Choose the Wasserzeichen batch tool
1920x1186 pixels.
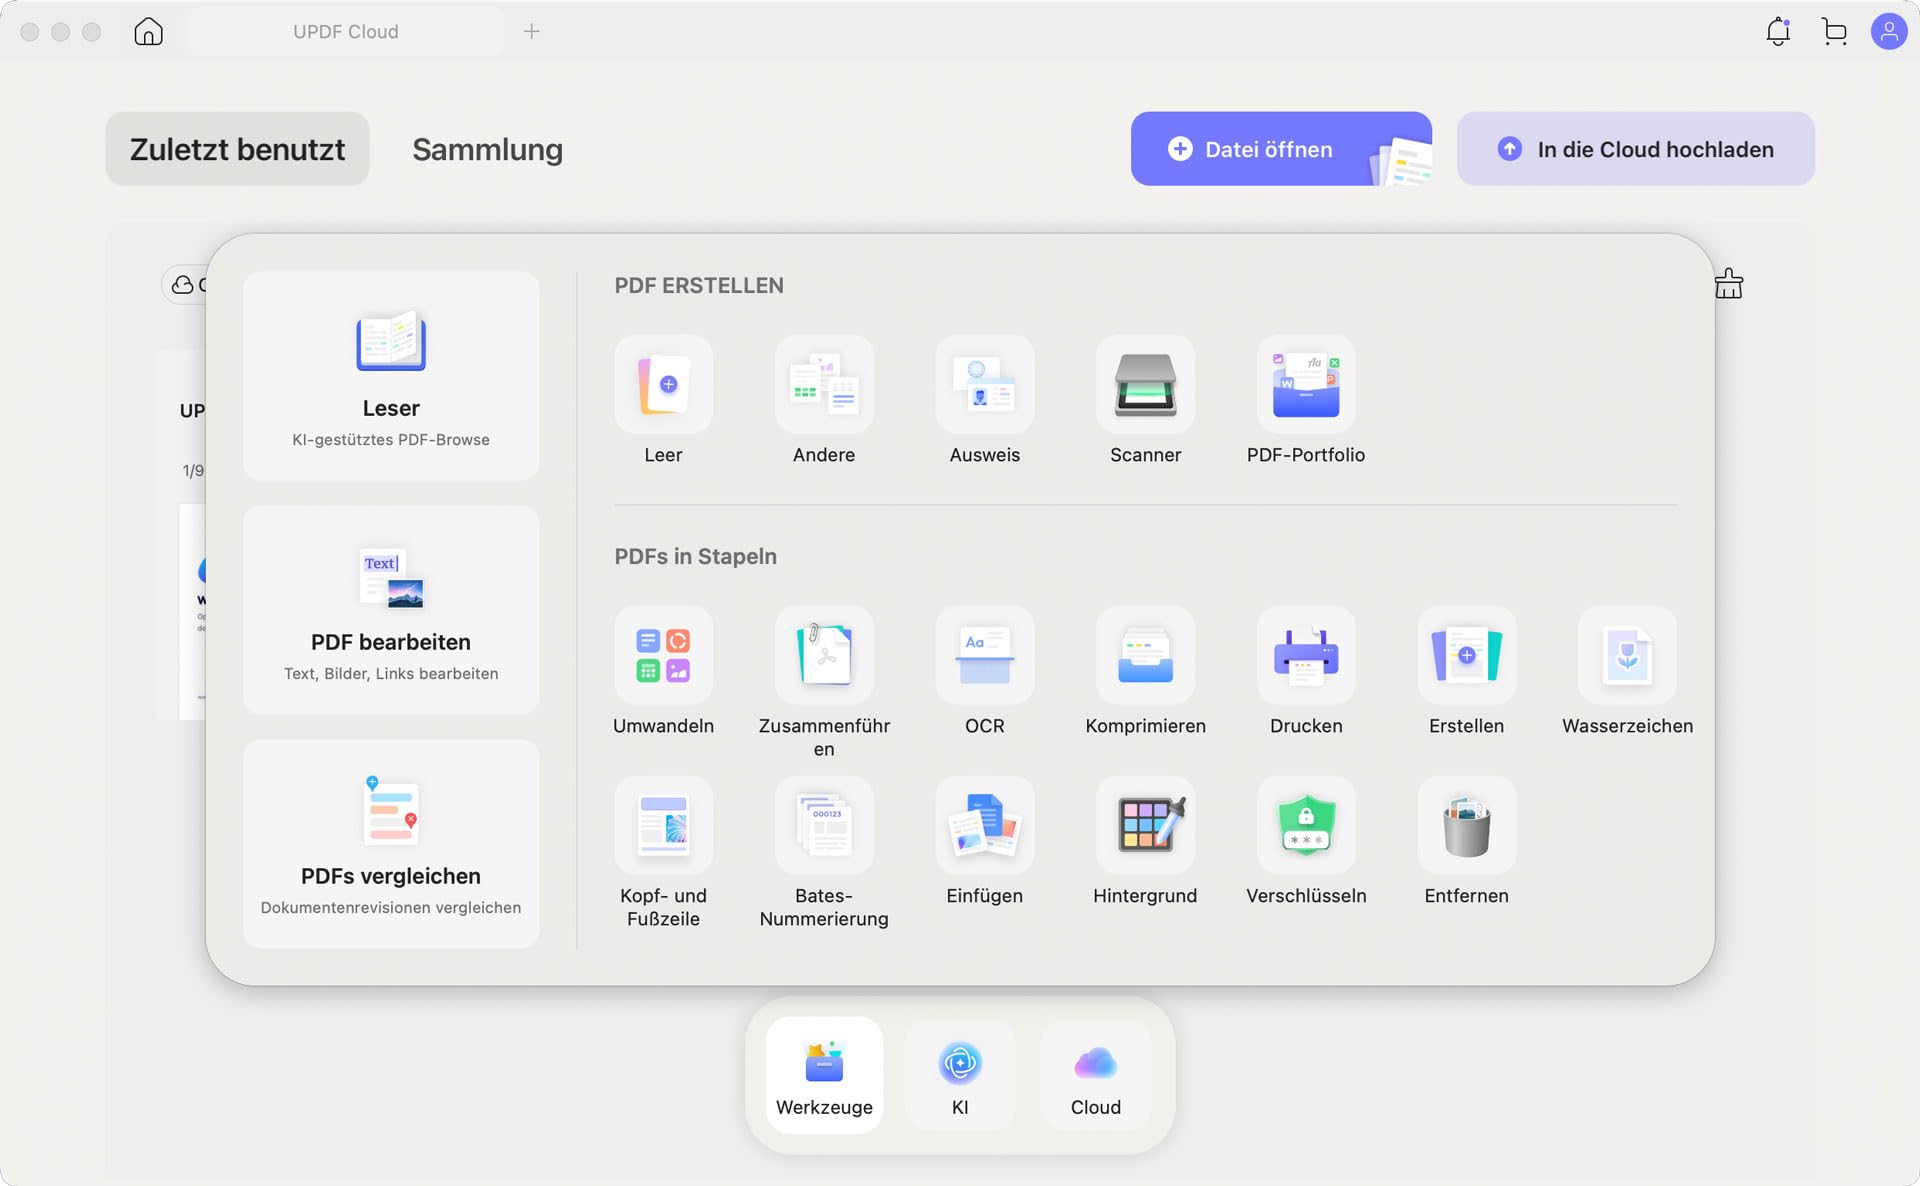click(1627, 656)
